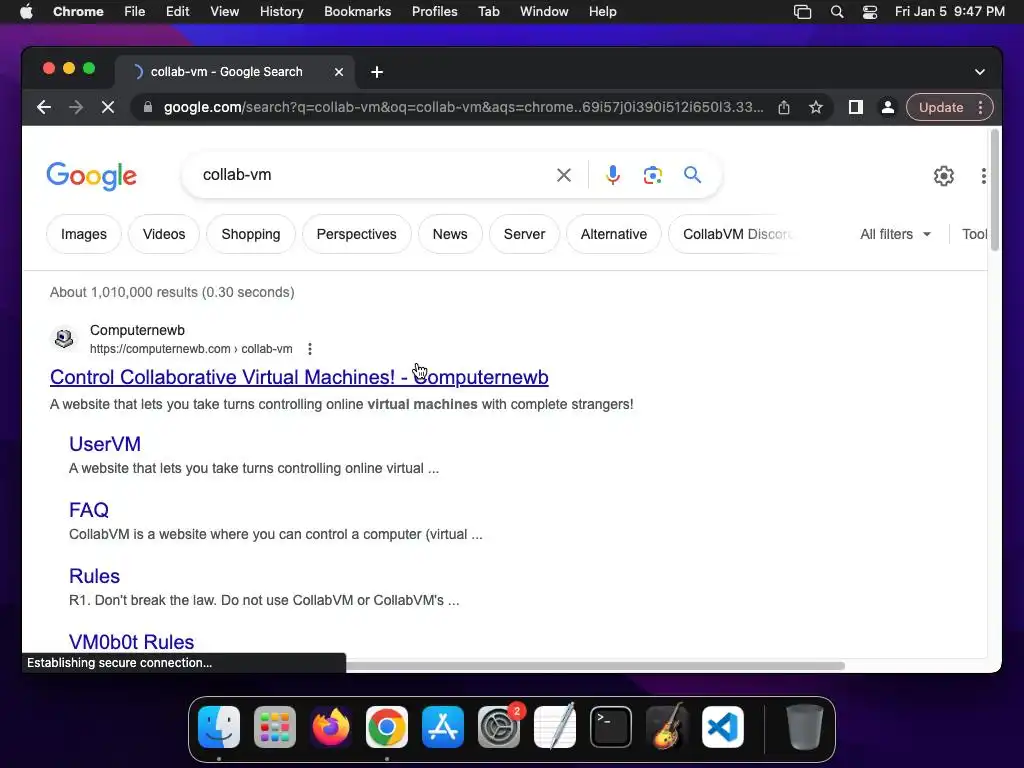Open the FAQ sitelink
The image size is (1024, 768).
(x=89, y=510)
